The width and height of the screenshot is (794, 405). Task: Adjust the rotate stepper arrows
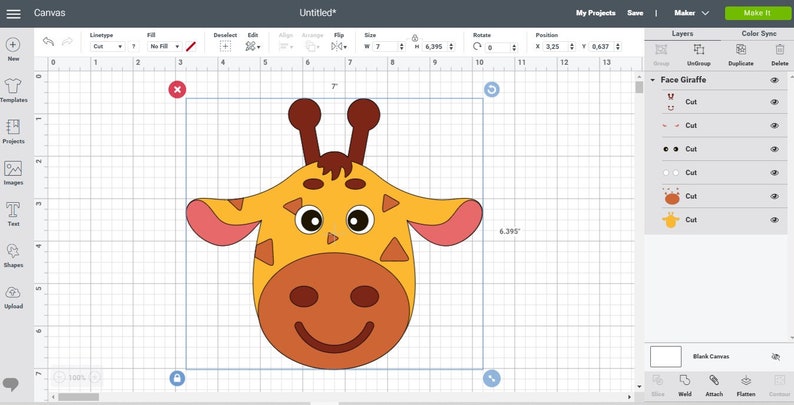point(514,48)
